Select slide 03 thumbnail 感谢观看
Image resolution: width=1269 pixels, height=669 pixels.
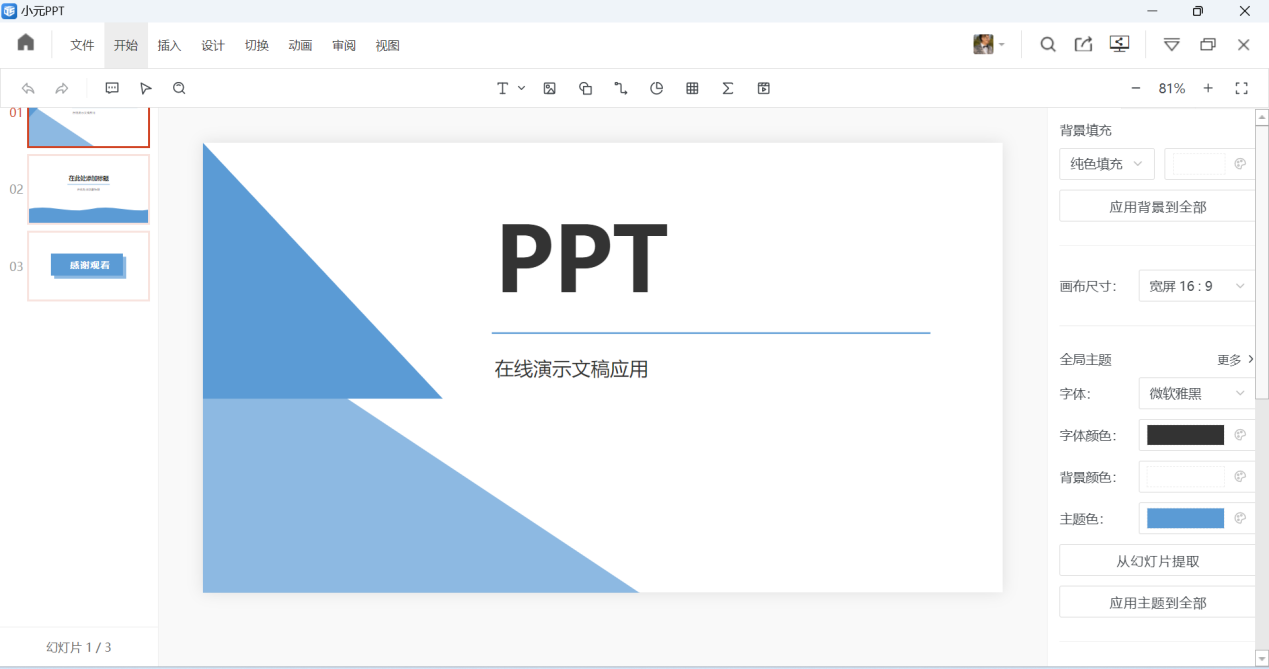point(88,266)
